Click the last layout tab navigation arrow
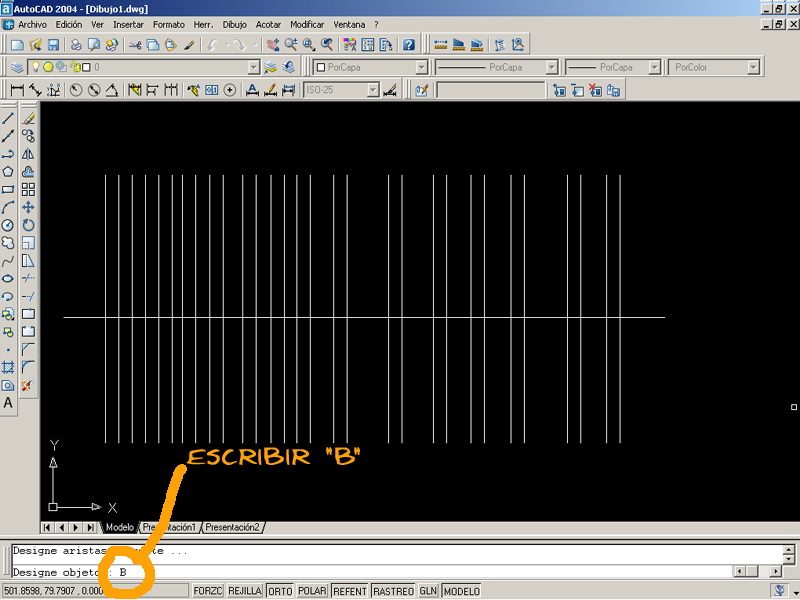Viewport: 800px width, 600px height. (90, 528)
